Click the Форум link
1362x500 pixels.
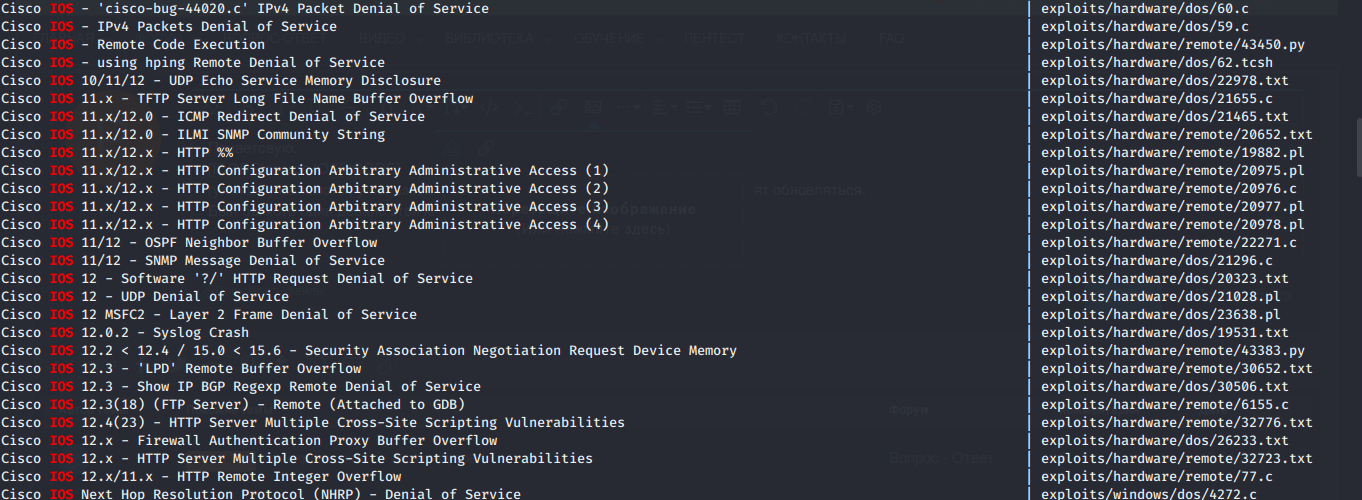(x=909, y=409)
